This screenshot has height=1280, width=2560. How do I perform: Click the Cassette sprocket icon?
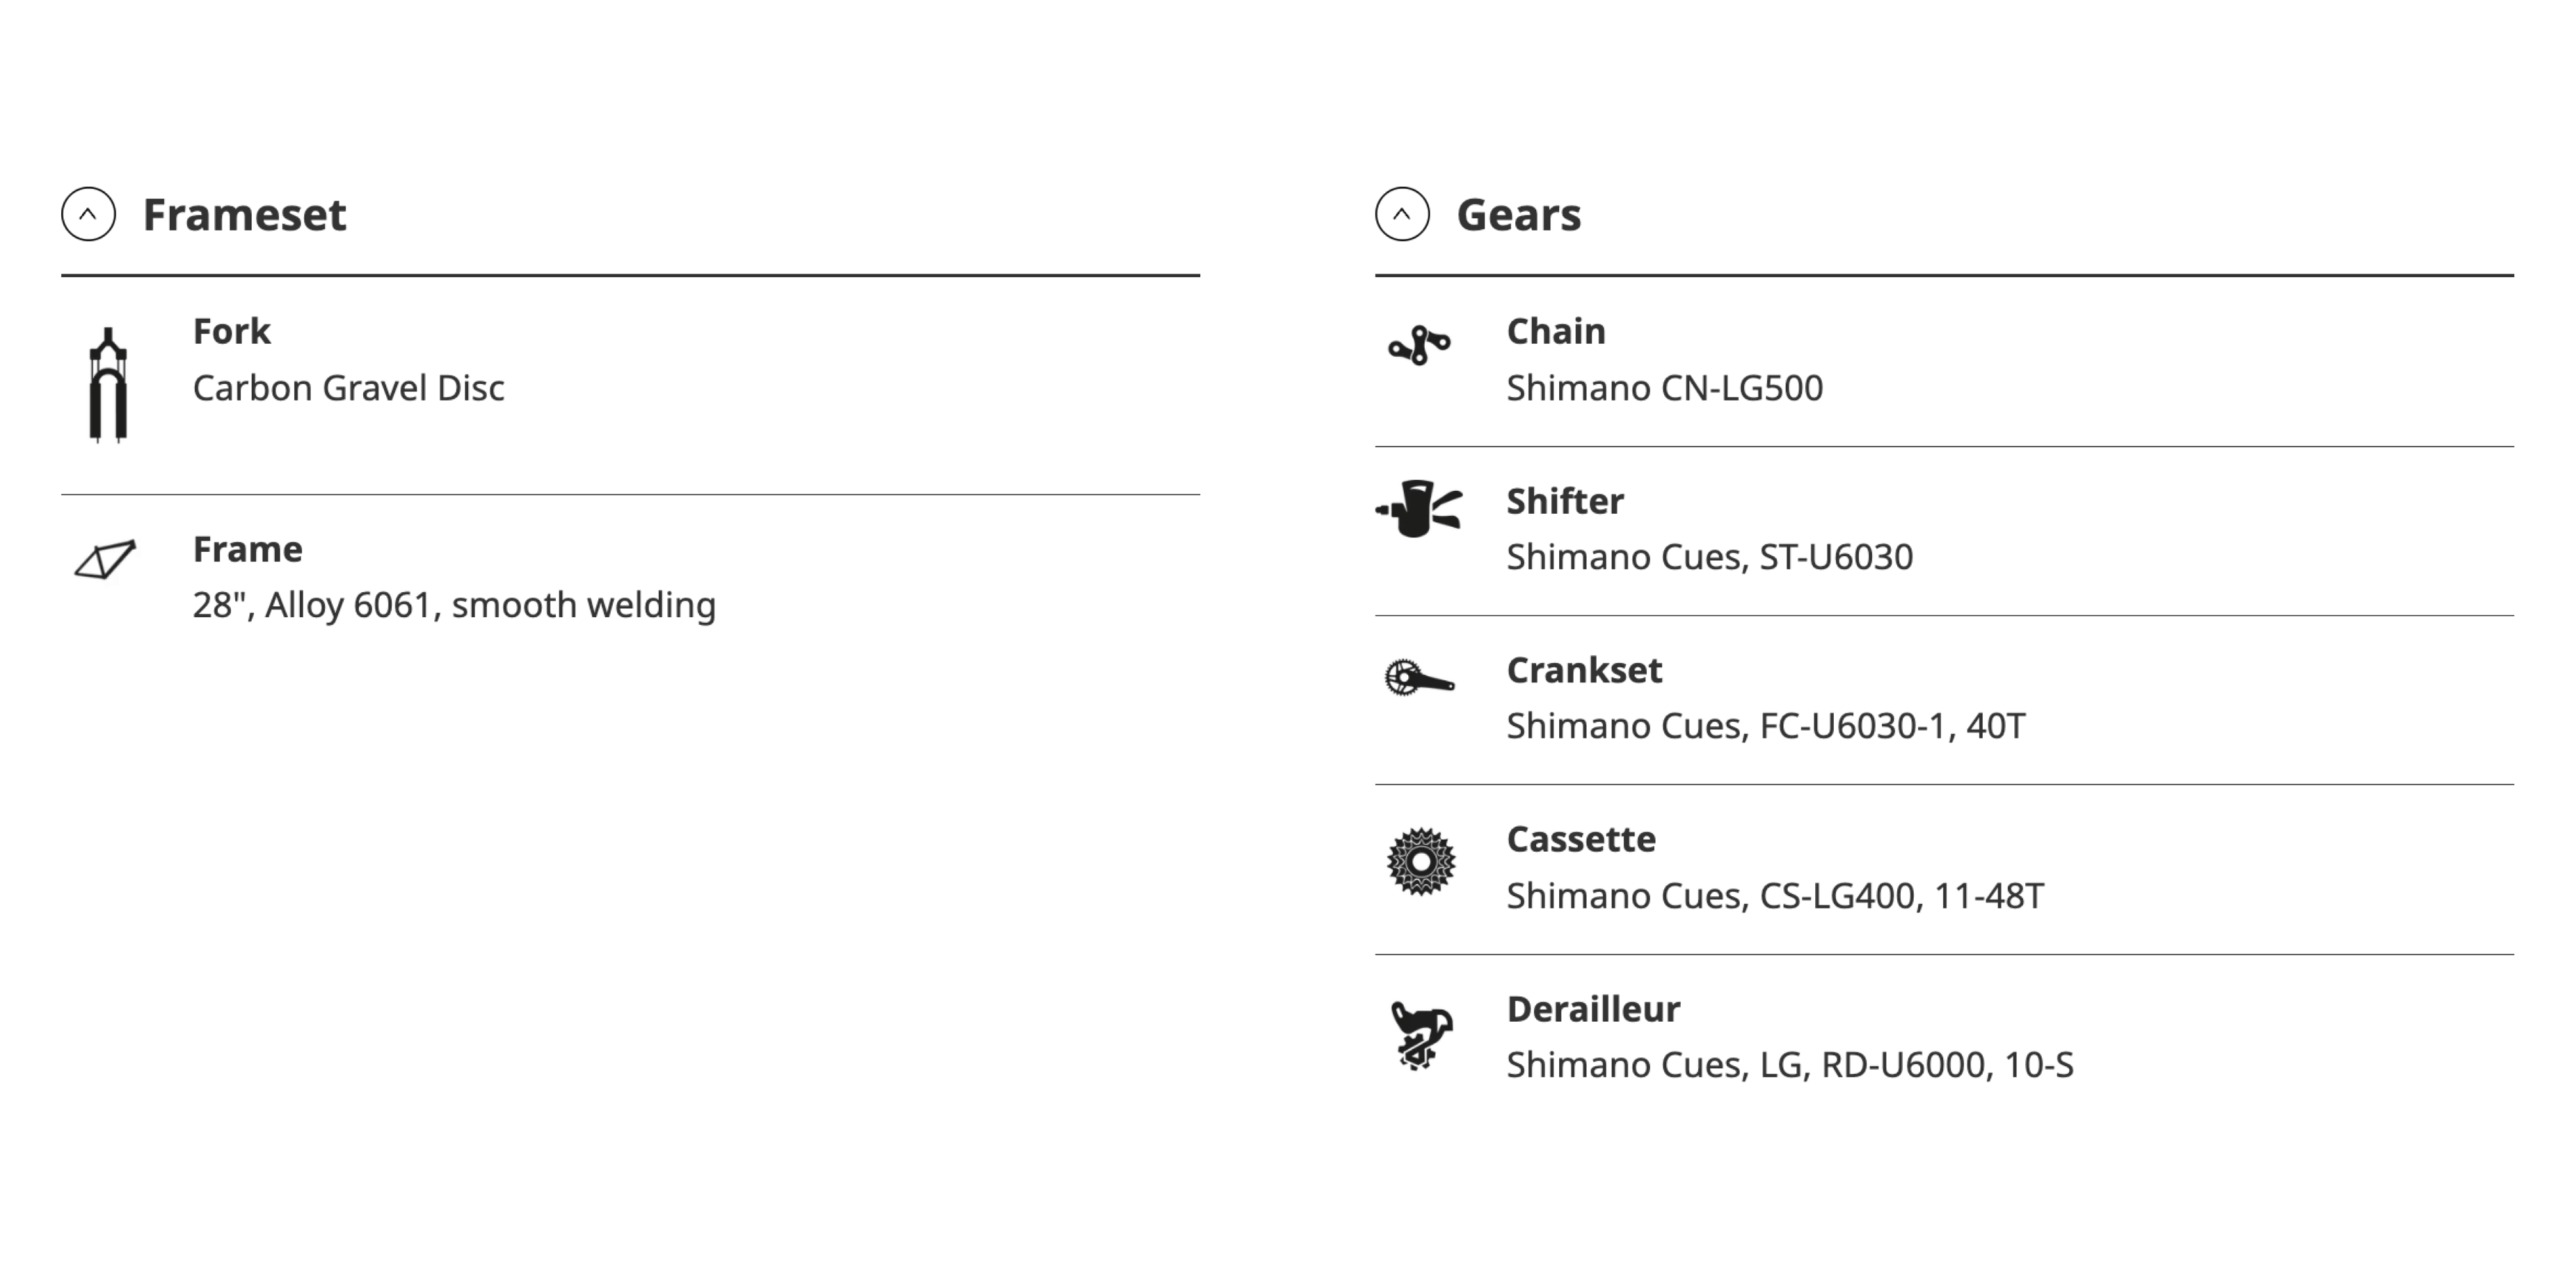point(1421,861)
